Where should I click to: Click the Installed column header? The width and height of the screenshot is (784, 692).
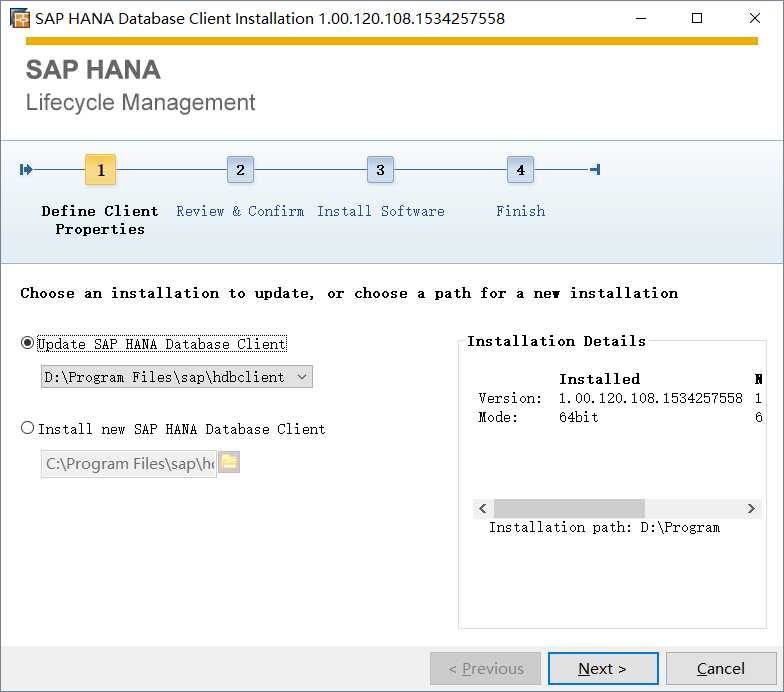(x=600, y=379)
